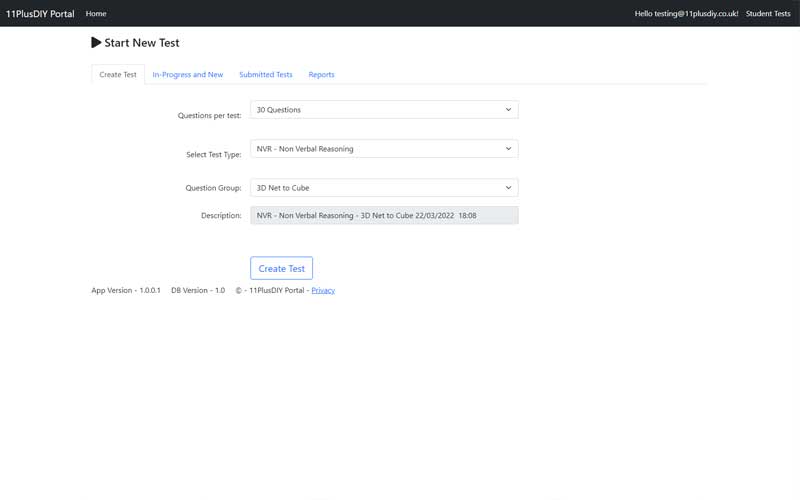Click the Description text field
The height and width of the screenshot is (500, 800).
tap(384, 215)
